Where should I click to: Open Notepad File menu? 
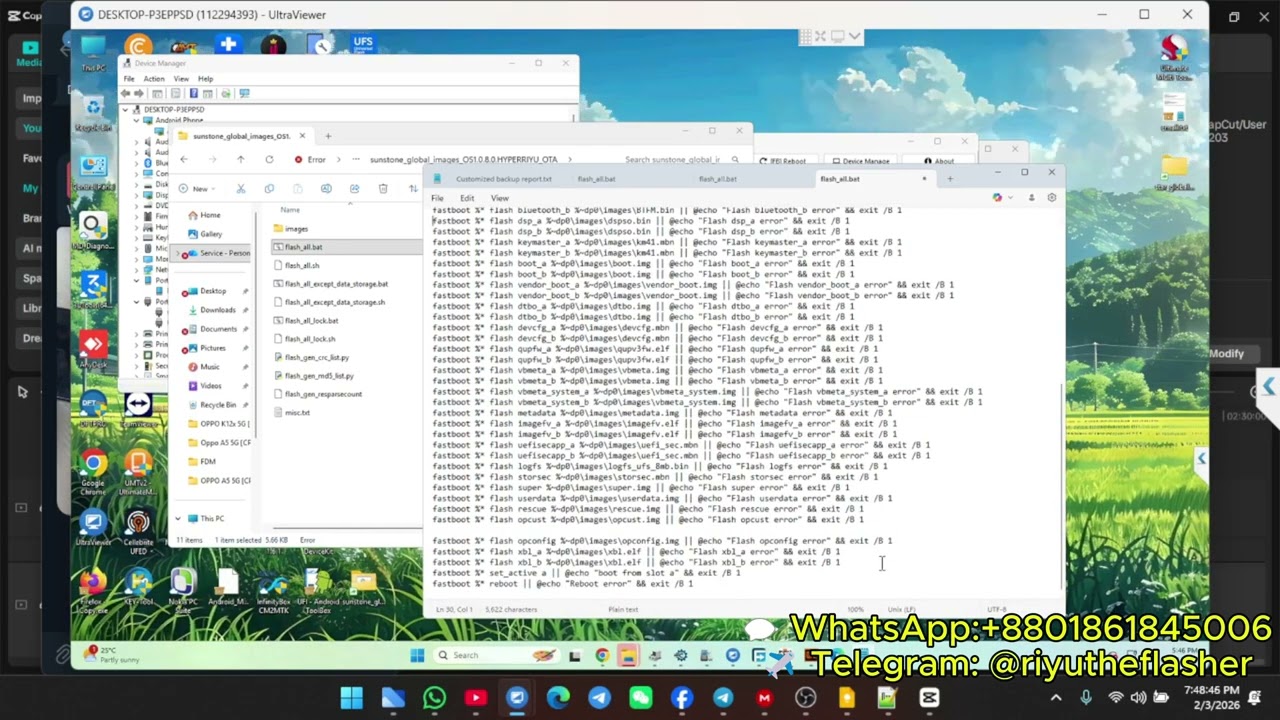point(437,198)
